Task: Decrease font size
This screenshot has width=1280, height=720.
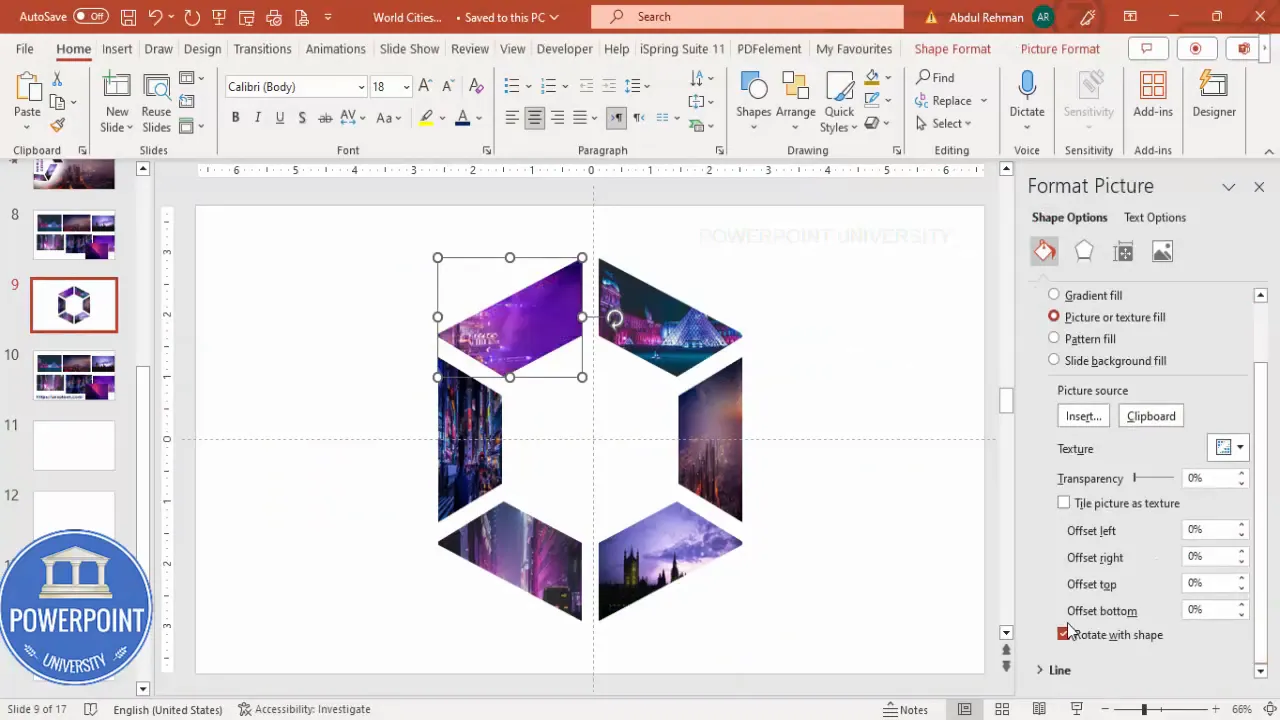Action: 449,87
